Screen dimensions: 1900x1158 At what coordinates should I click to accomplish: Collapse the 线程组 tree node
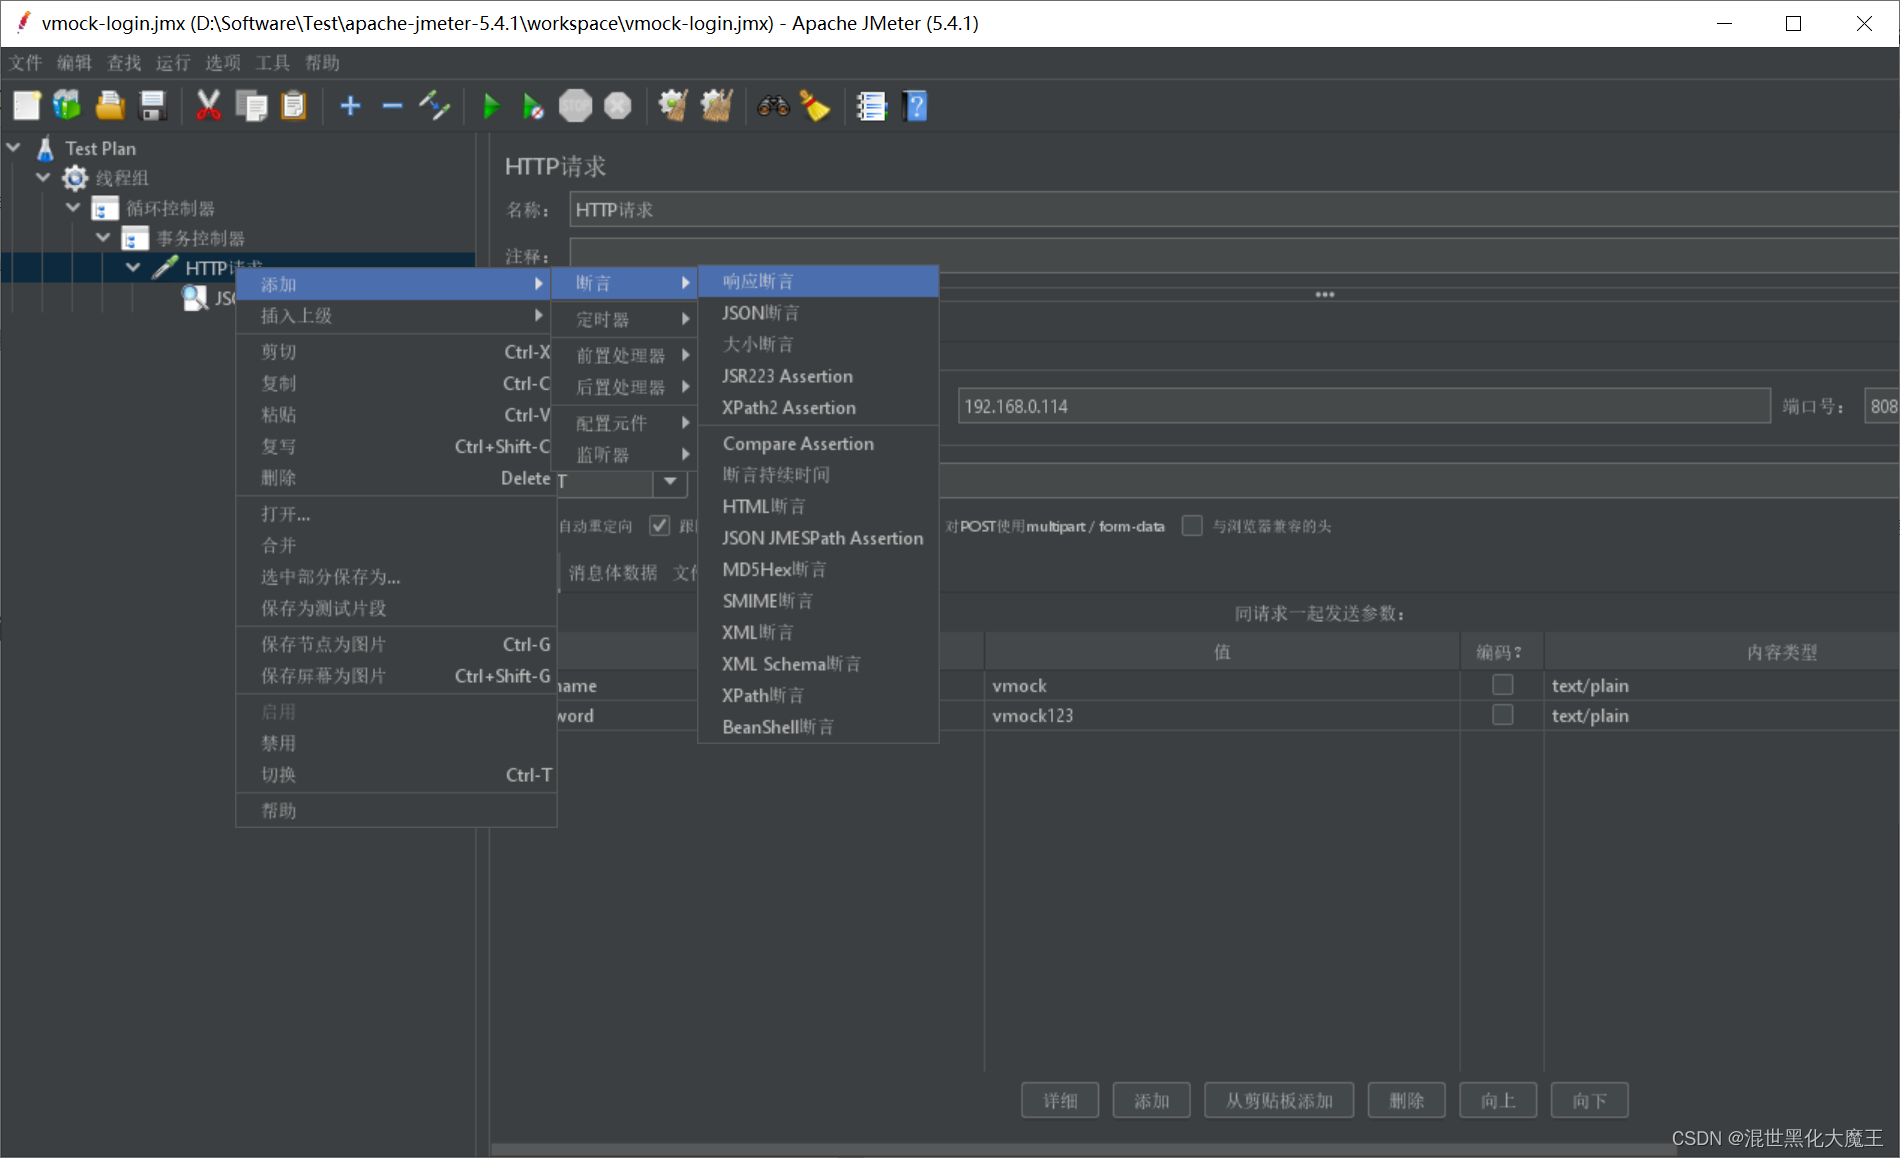[x=43, y=177]
